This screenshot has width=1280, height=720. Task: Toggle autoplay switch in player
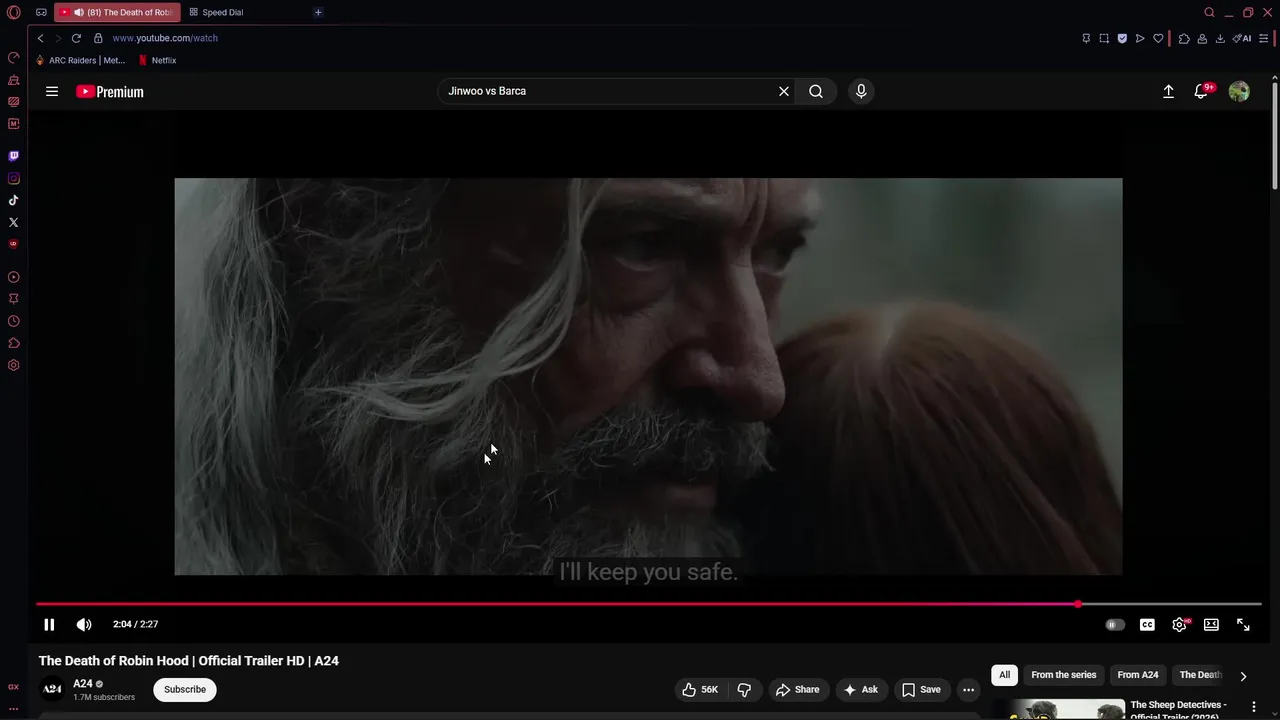[1115, 624]
